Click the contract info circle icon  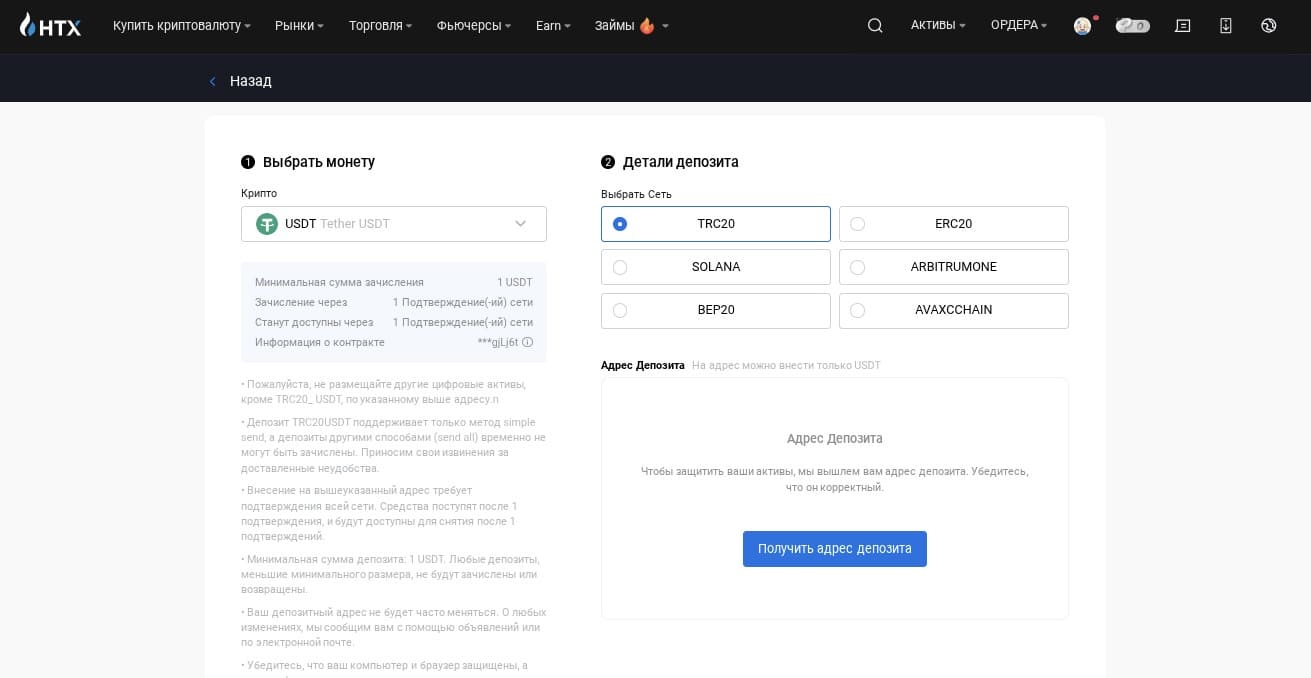[x=528, y=342]
